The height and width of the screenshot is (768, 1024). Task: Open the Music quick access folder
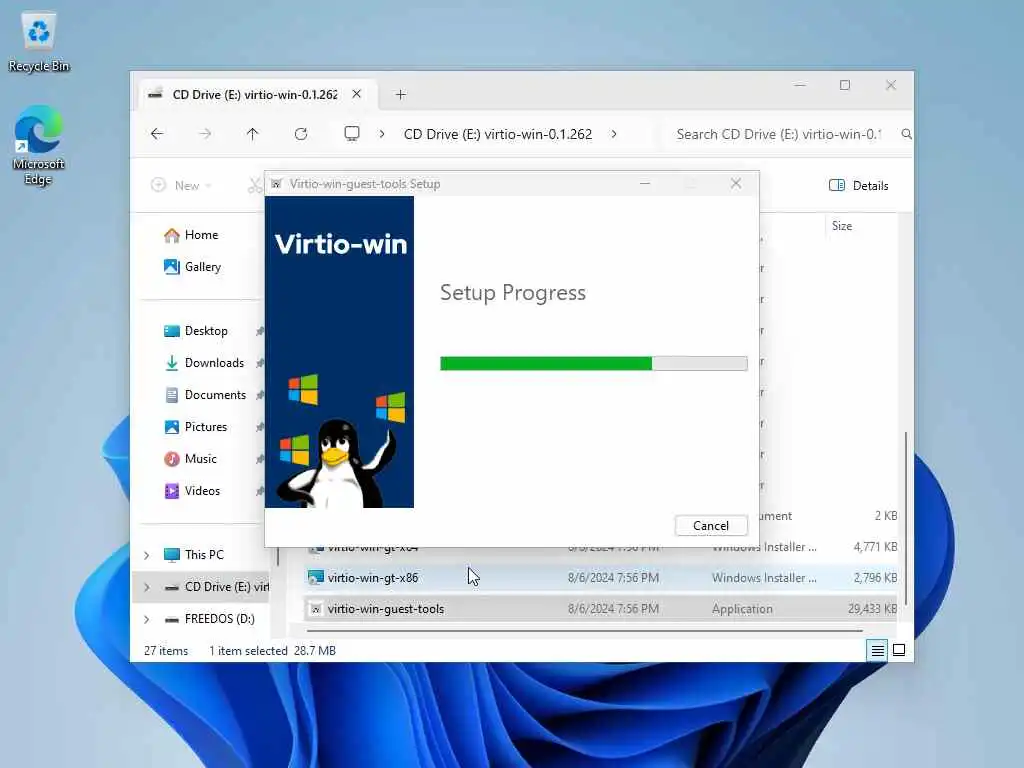point(190,459)
